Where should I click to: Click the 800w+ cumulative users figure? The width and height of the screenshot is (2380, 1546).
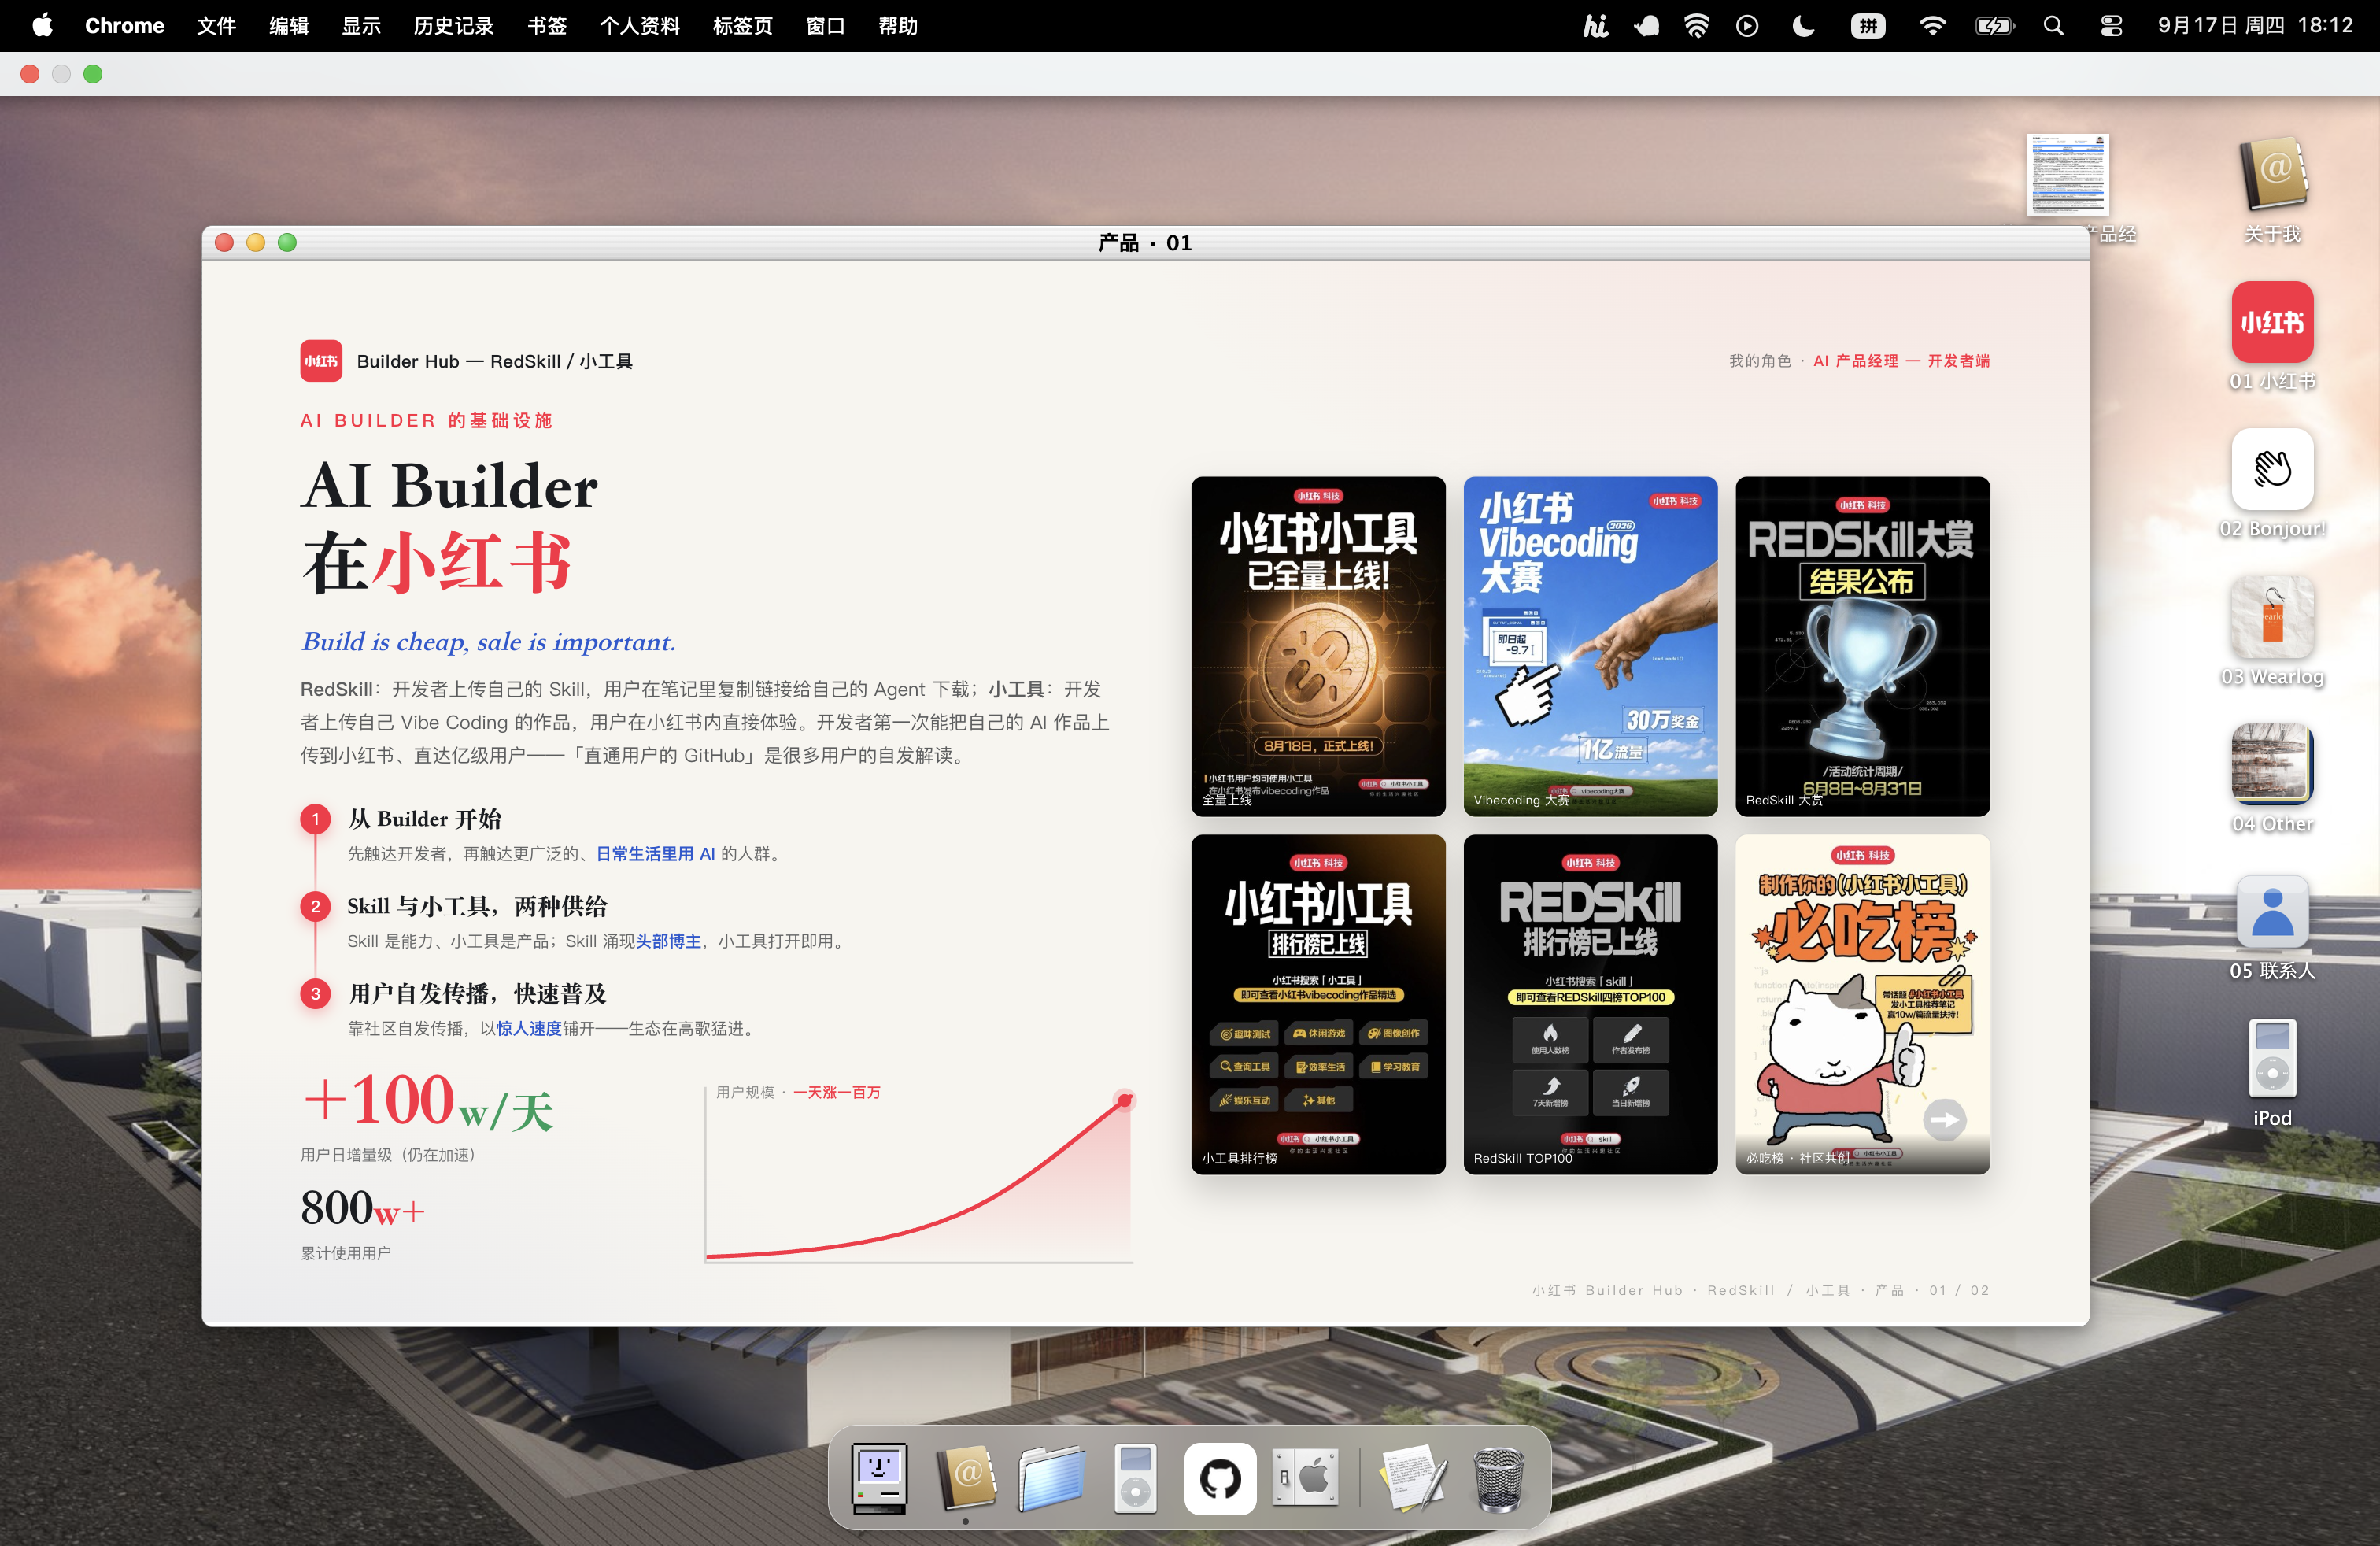(362, 1208)
